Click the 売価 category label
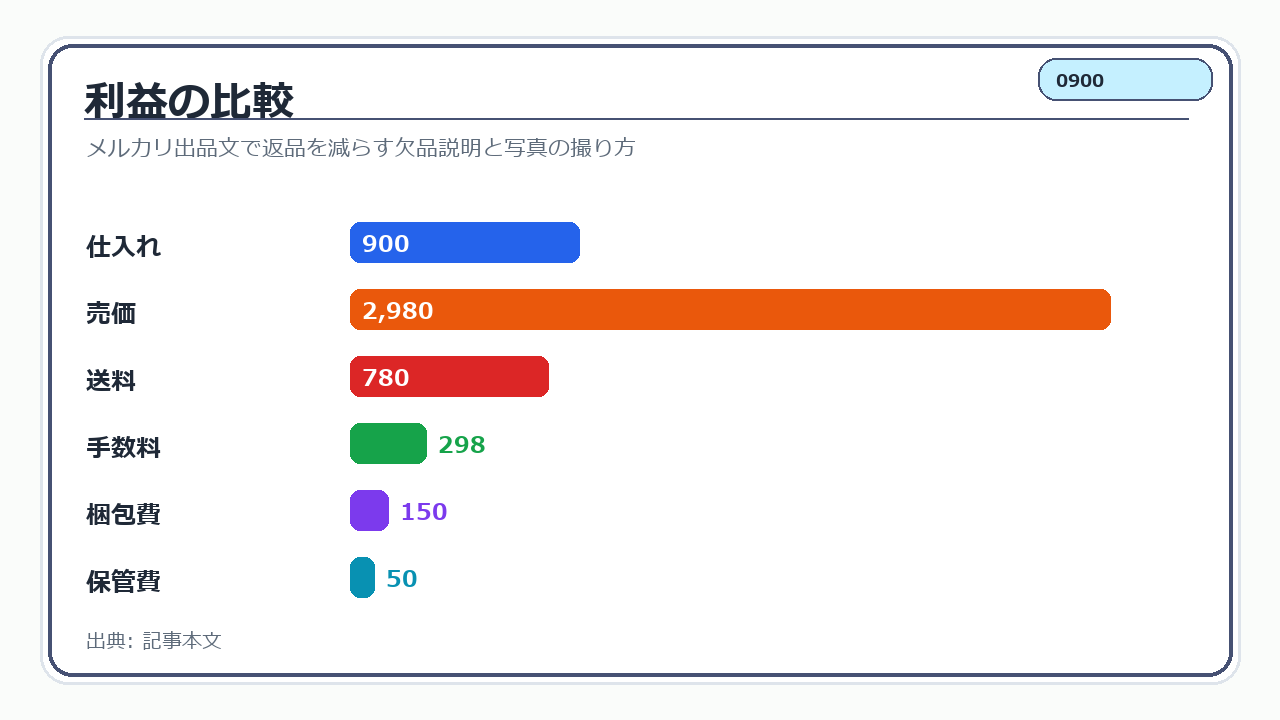Viewport: 1280px width, 720px height. pos(111,314)
